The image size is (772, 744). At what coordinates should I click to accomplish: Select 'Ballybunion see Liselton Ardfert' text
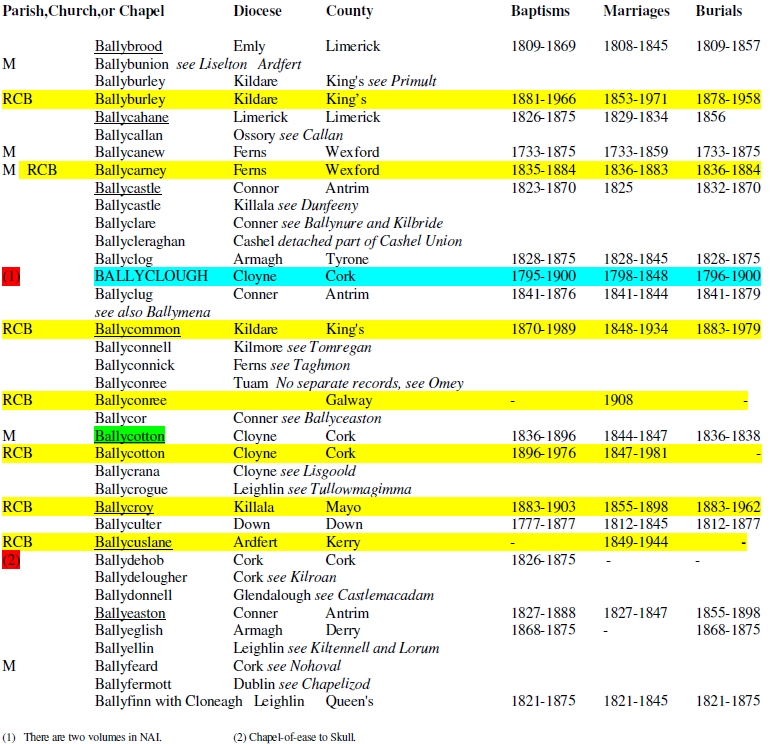point(198,64)
